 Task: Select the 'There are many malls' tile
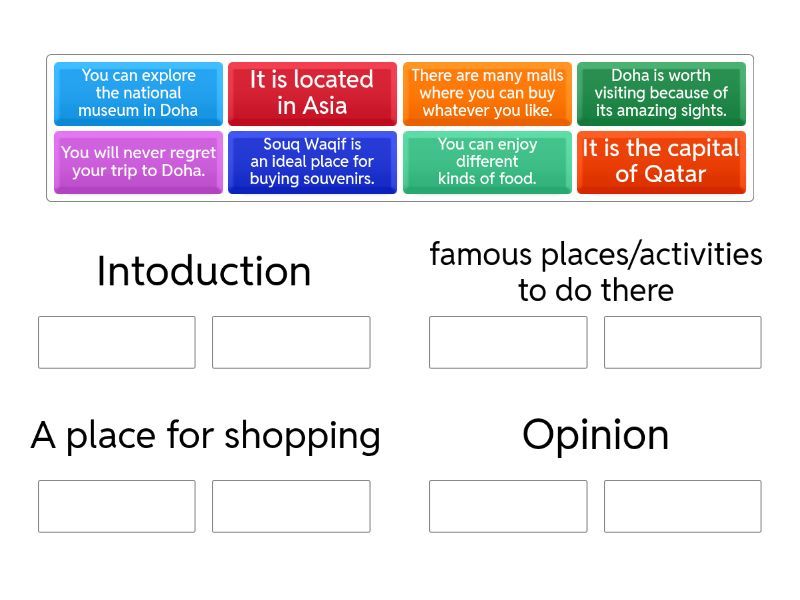pyautogui.click(x=487, y=93)
